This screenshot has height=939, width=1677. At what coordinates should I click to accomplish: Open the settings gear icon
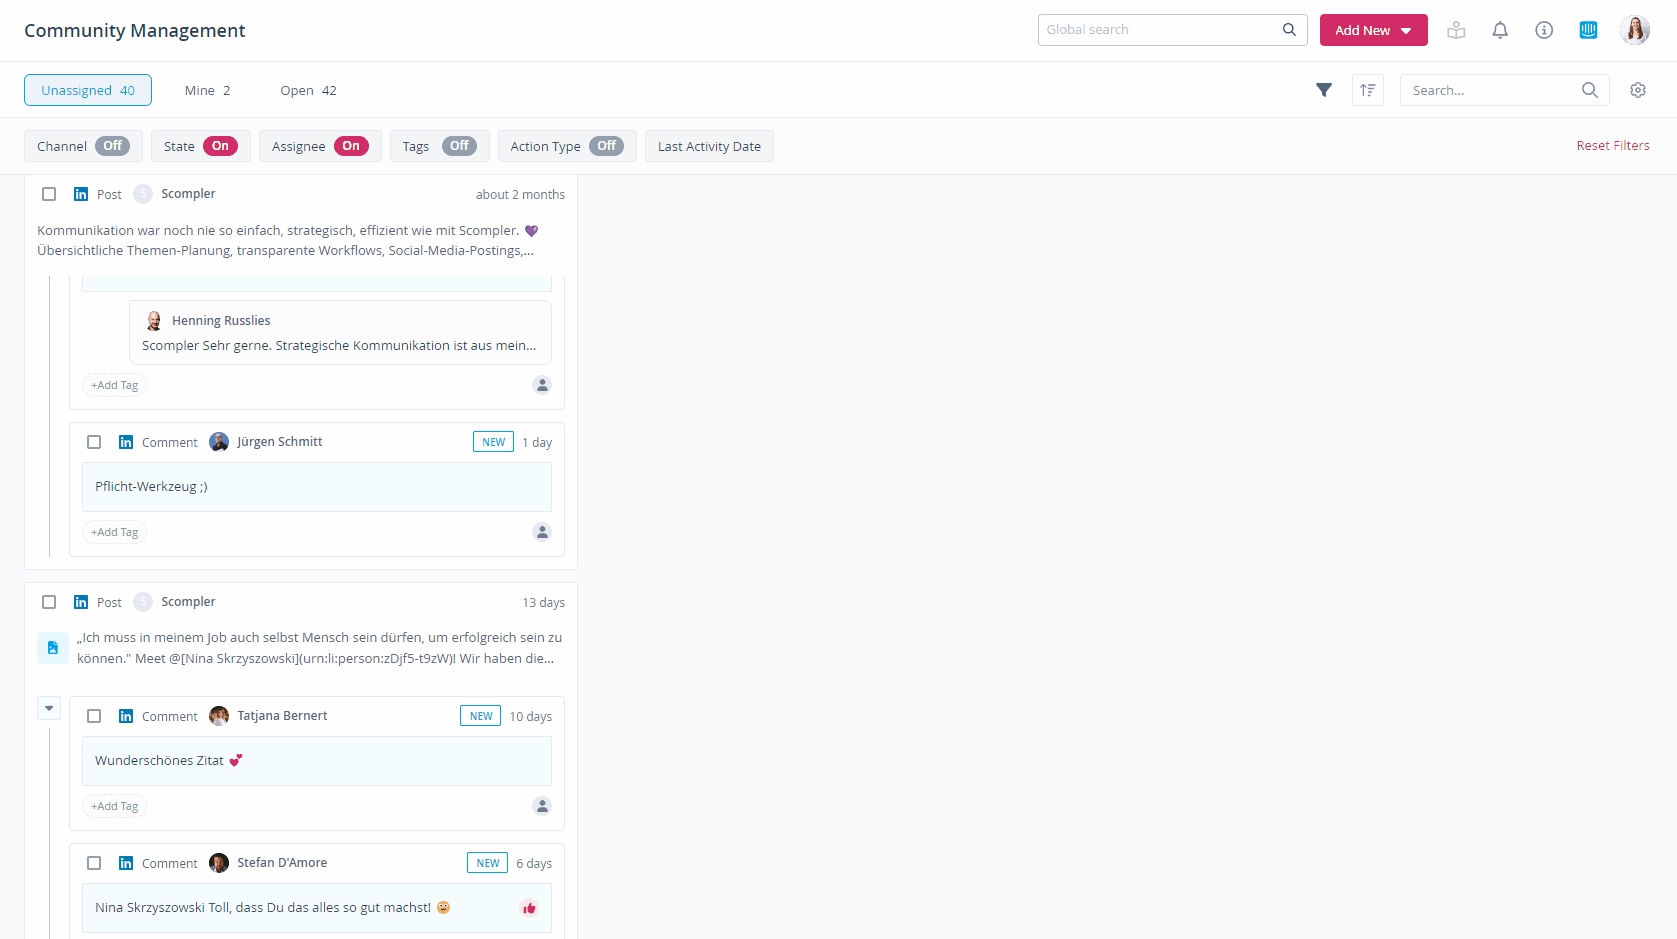click(x=1637, y=90)
